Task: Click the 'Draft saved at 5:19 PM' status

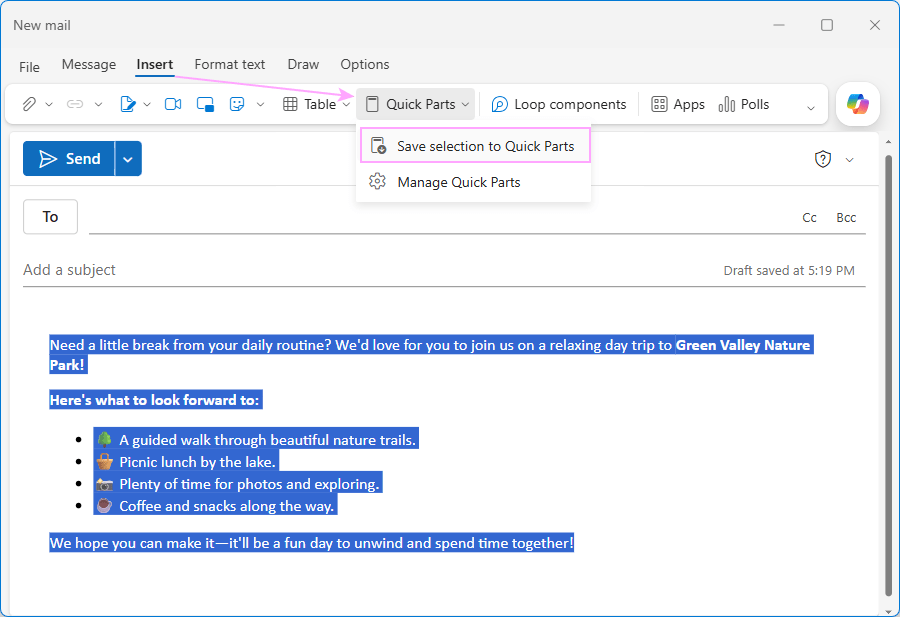Action: click(x=789, y=270)
